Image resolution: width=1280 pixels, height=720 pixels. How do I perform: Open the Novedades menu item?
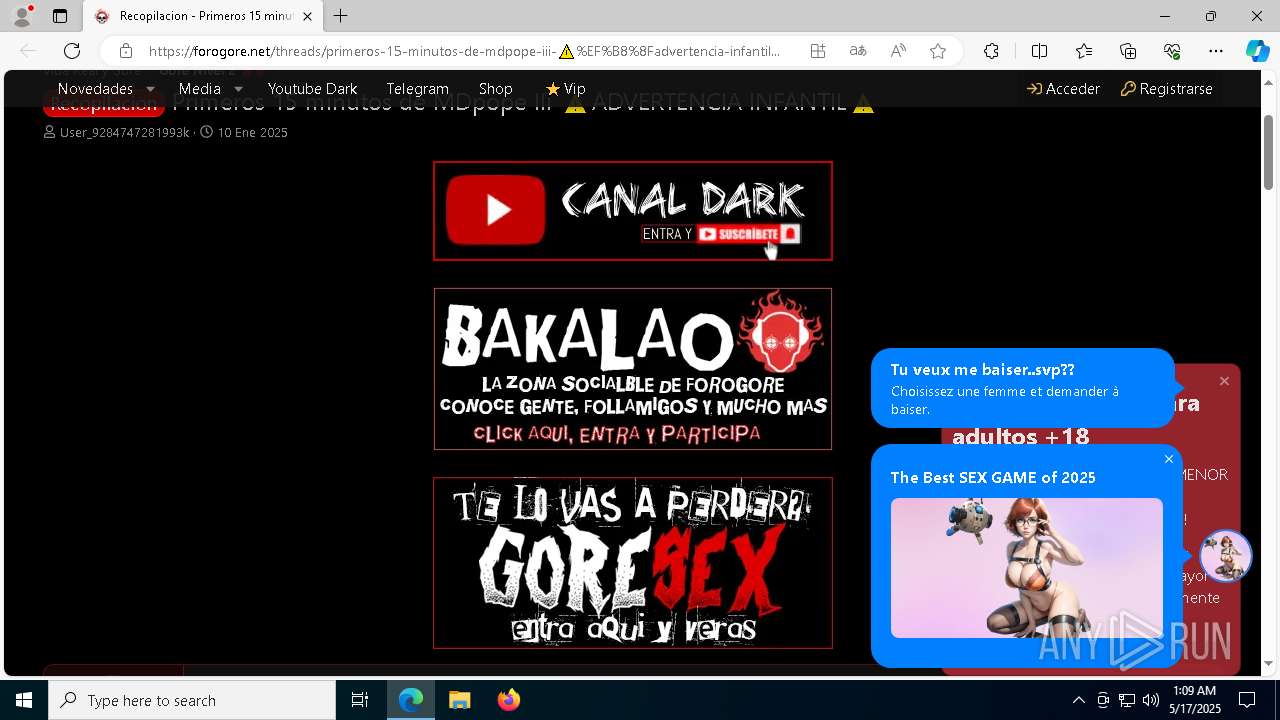click(x=95, y=89)
